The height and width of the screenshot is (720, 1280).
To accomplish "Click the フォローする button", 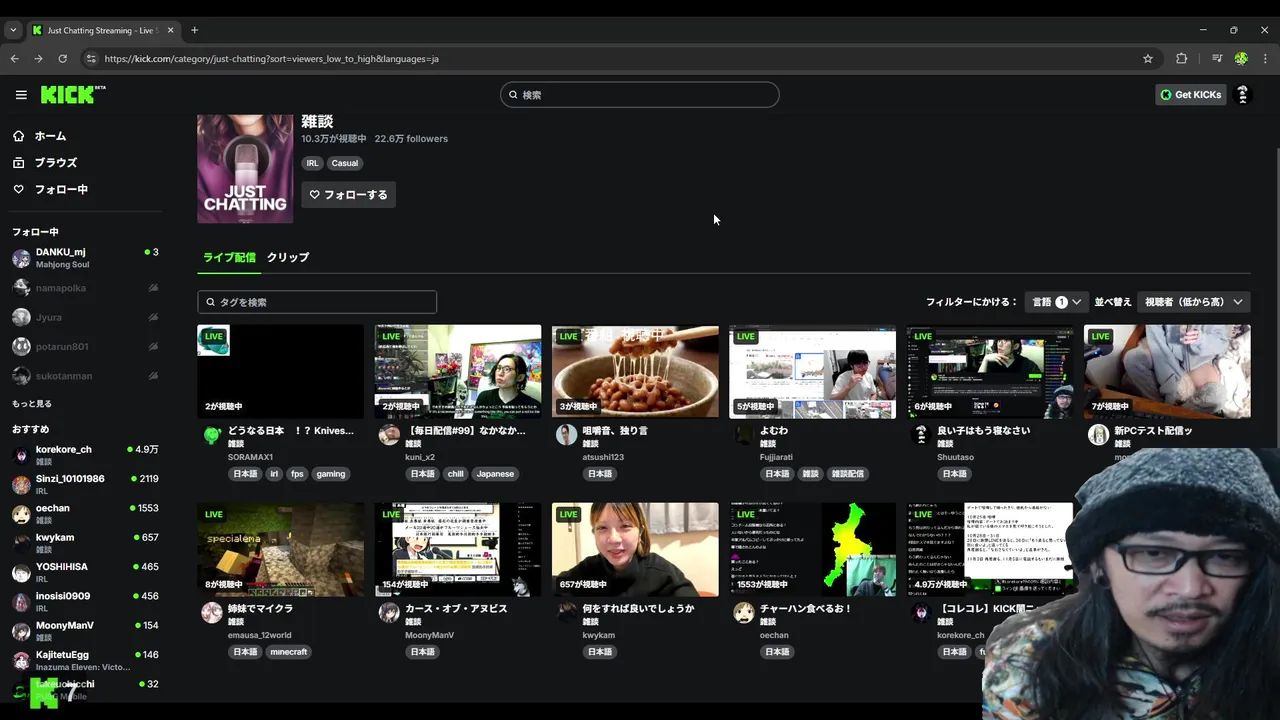I will coord(348,194).
